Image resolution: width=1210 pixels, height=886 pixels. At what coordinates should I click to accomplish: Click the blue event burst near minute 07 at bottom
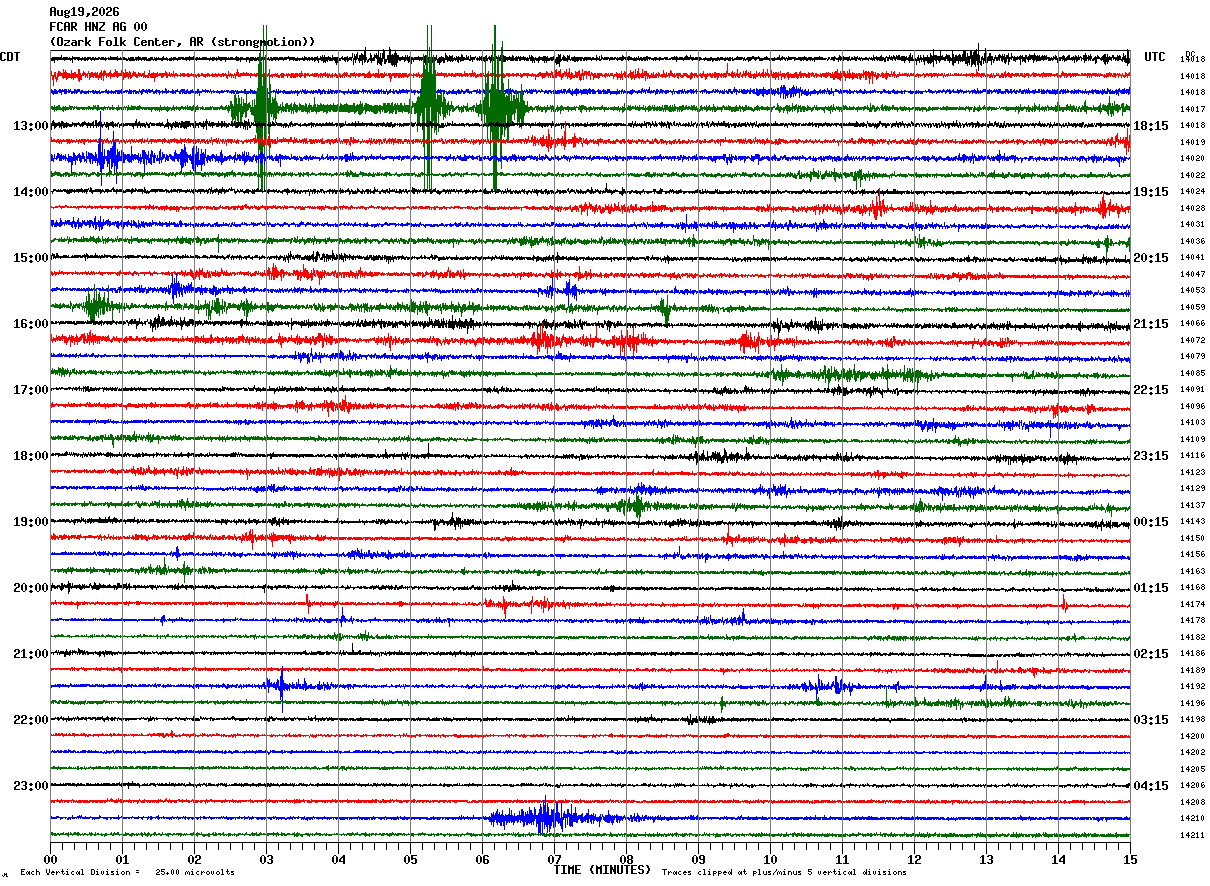[548, 818]
